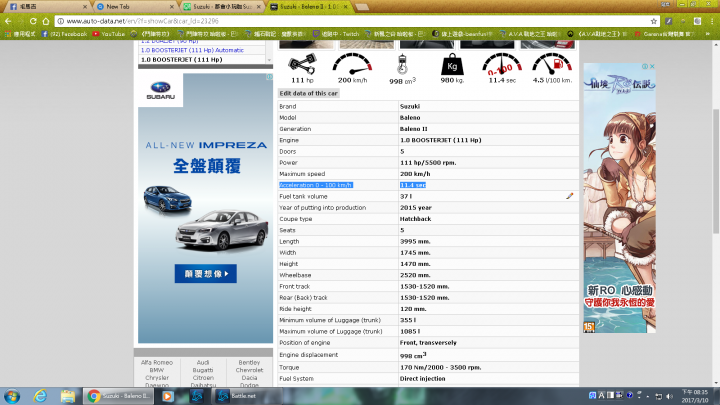720x405 pixels.
Task: Open the Dacia brand link
Action: (x=249, y=377)
